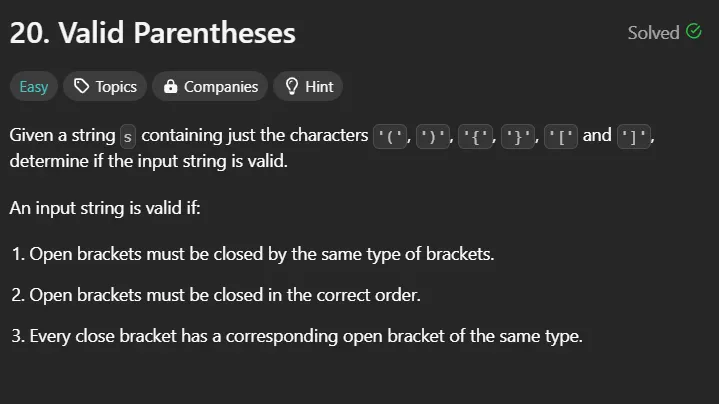Click the Easy difficulty badge
This screenshot has height=404, width=719.
click(33, 86)
